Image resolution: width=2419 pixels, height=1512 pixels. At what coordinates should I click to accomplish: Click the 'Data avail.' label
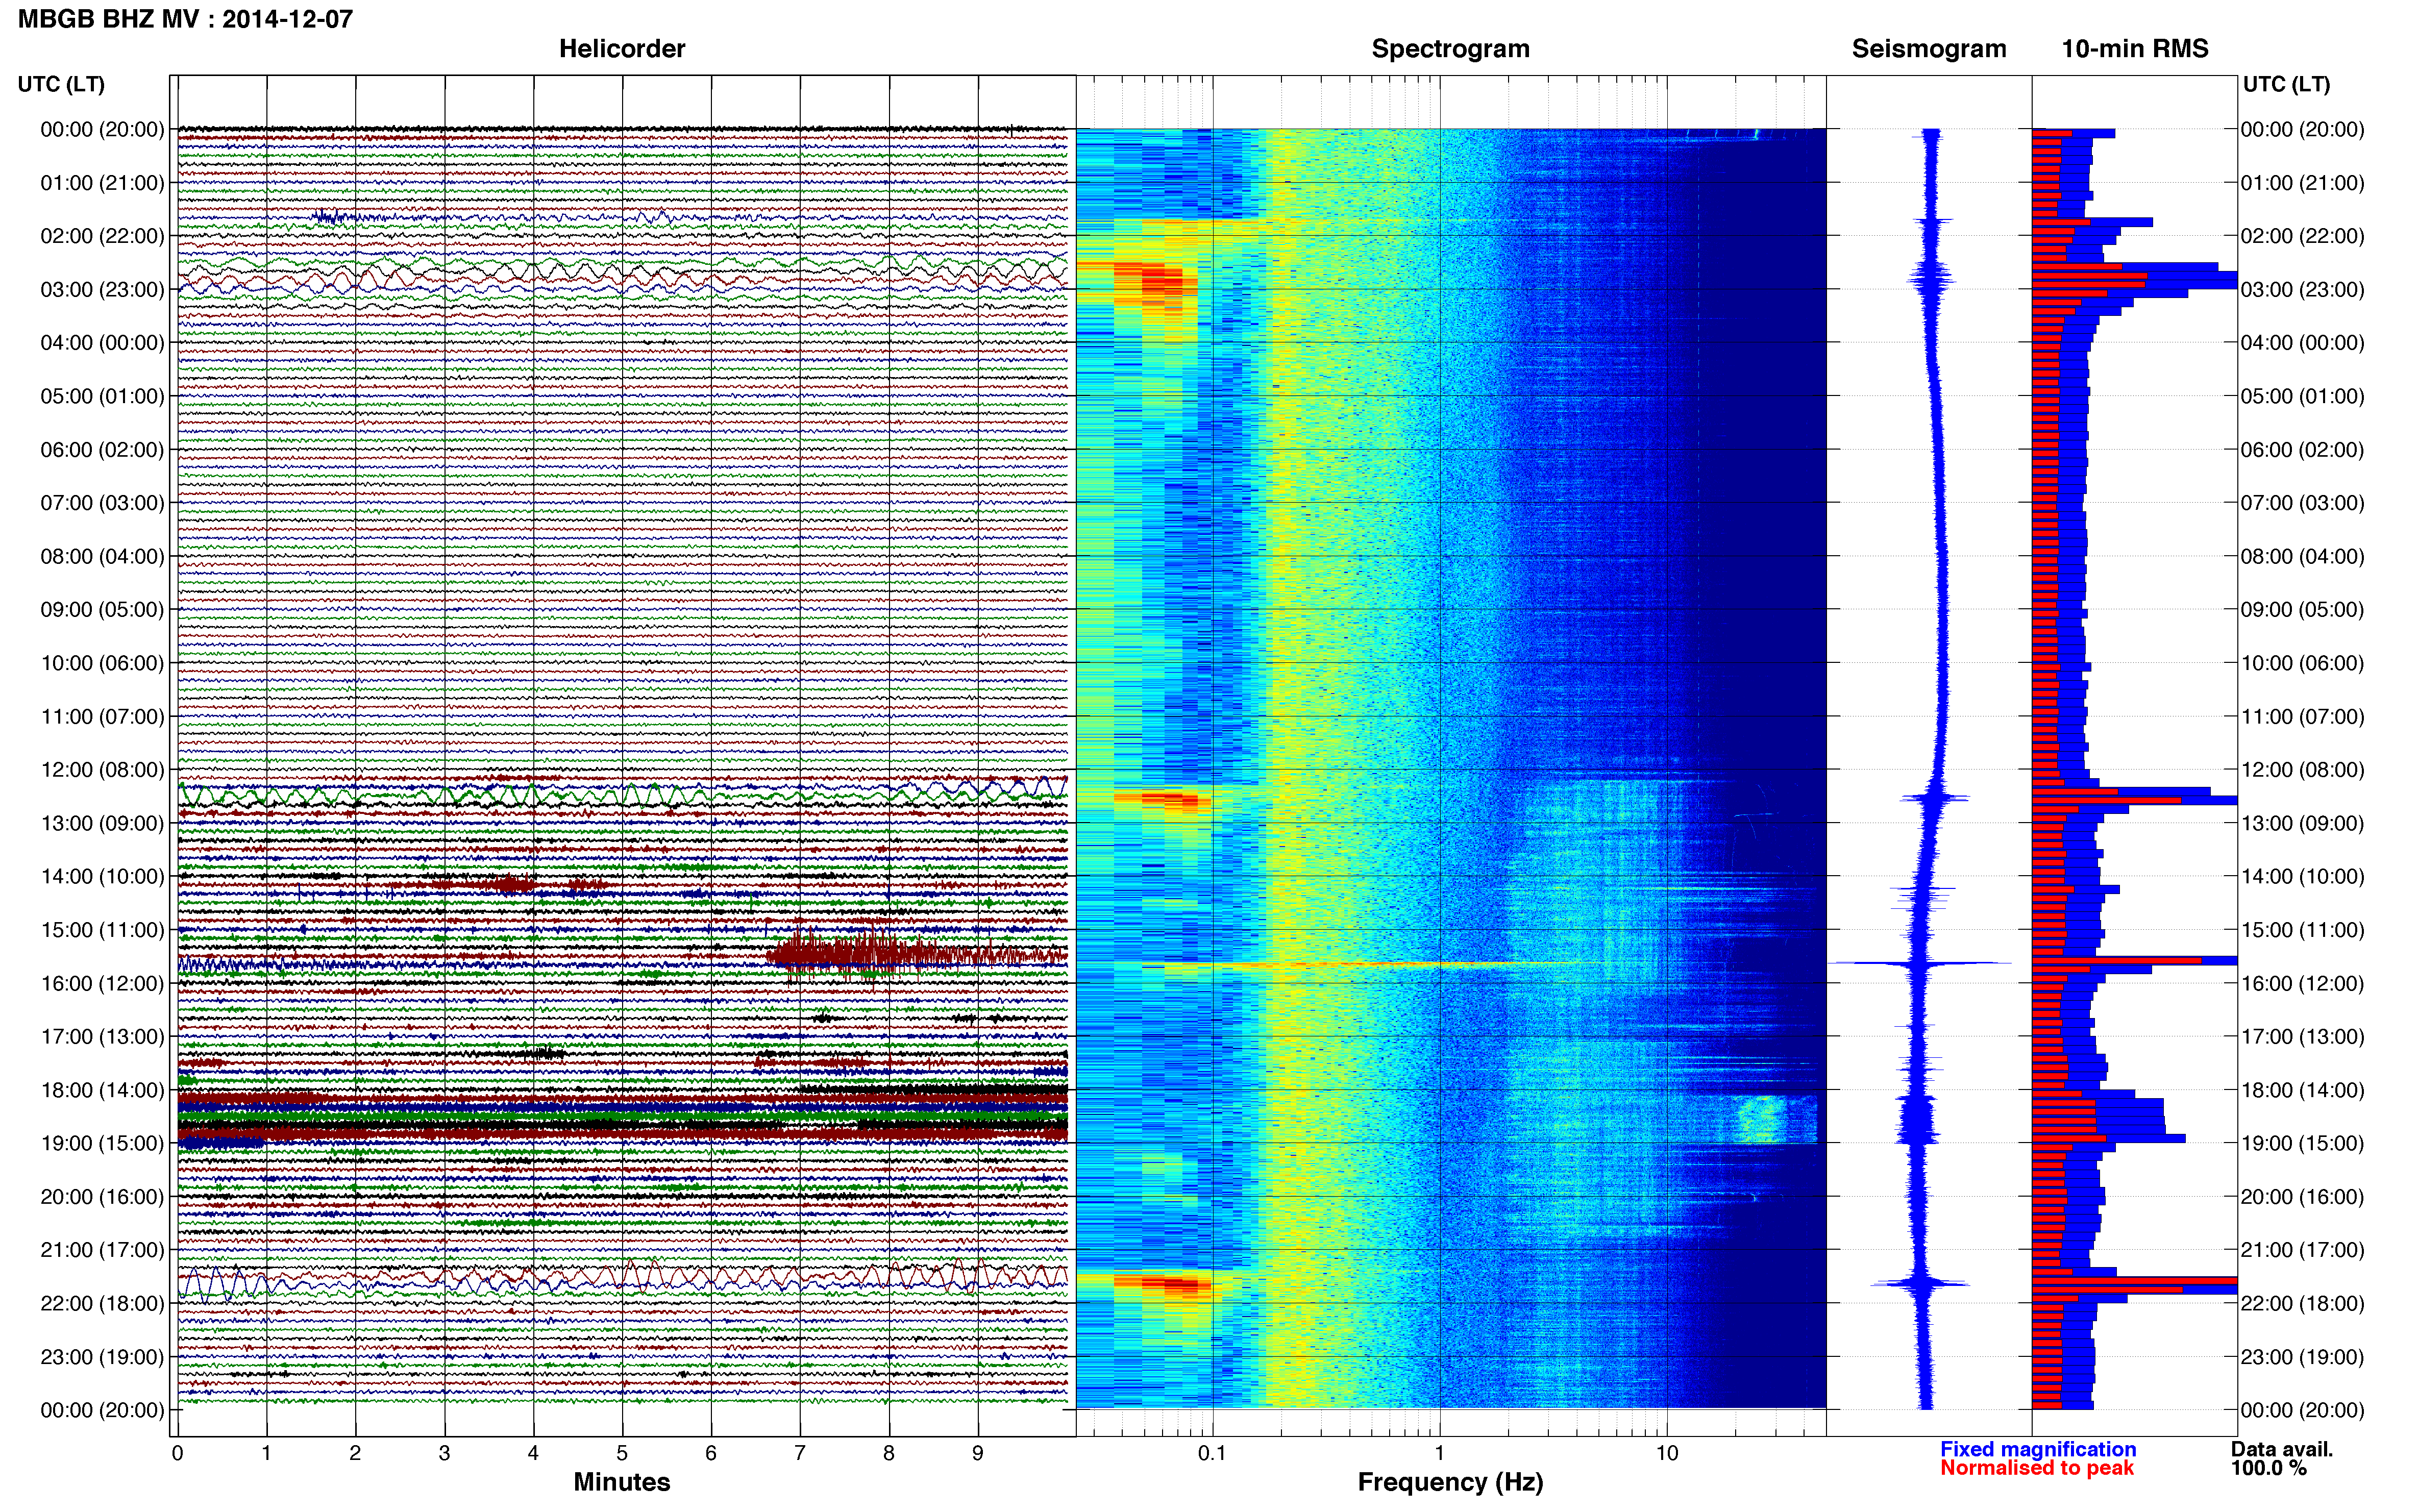point(2282,1449)
